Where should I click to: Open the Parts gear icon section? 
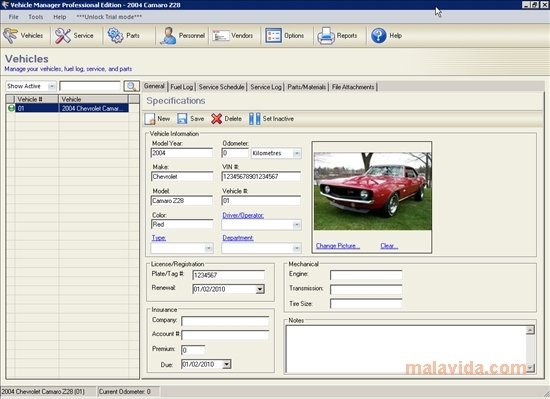(x=123, y=36)
